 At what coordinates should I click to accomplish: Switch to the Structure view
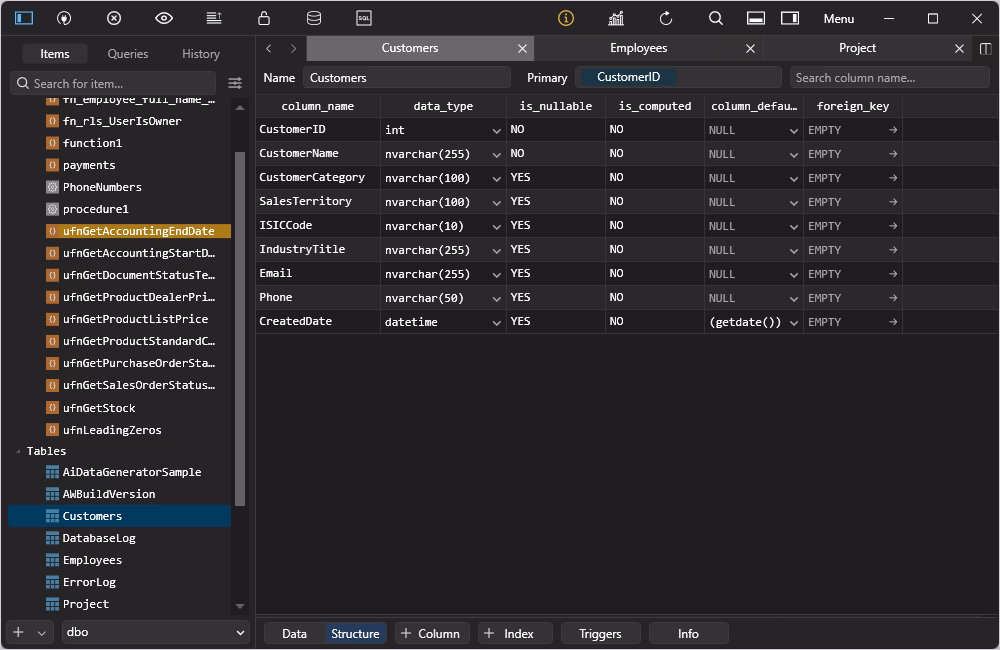click(x=355, y=633)
